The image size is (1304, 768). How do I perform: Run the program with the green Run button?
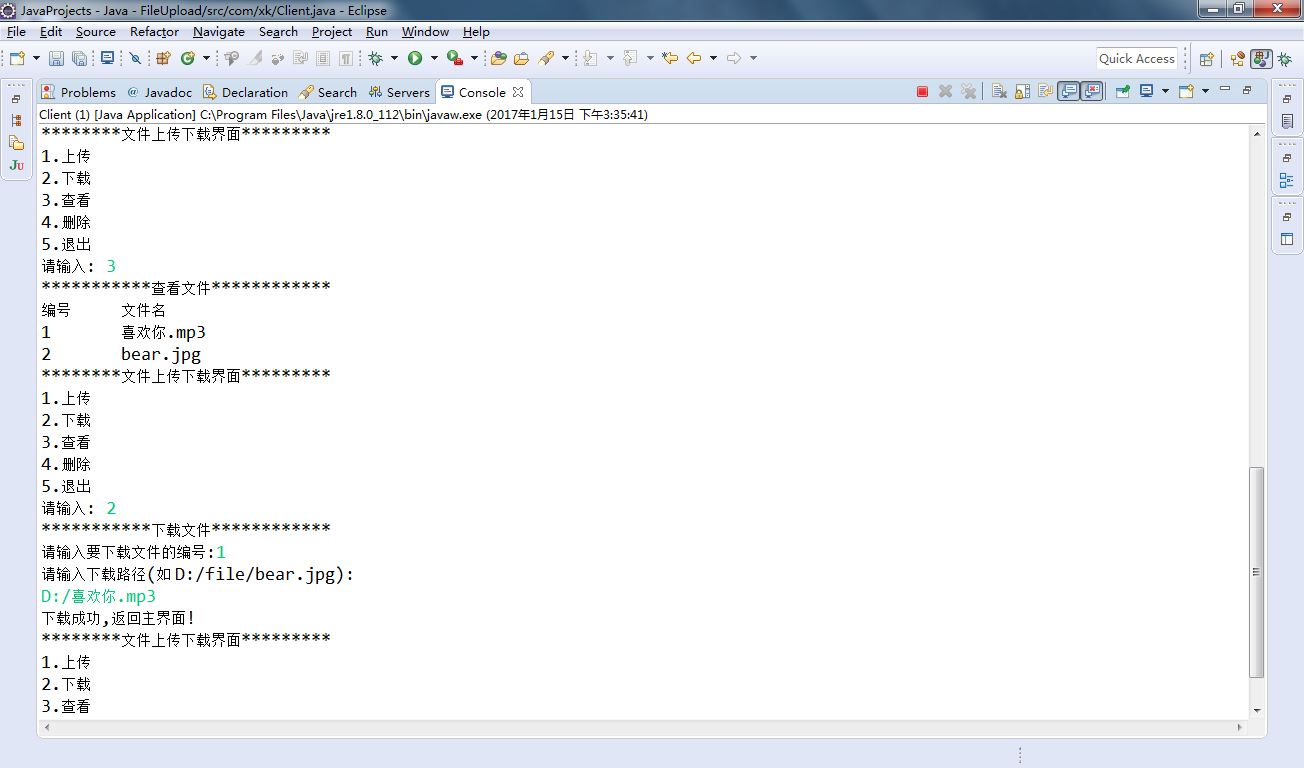click(x=415, y=59)
